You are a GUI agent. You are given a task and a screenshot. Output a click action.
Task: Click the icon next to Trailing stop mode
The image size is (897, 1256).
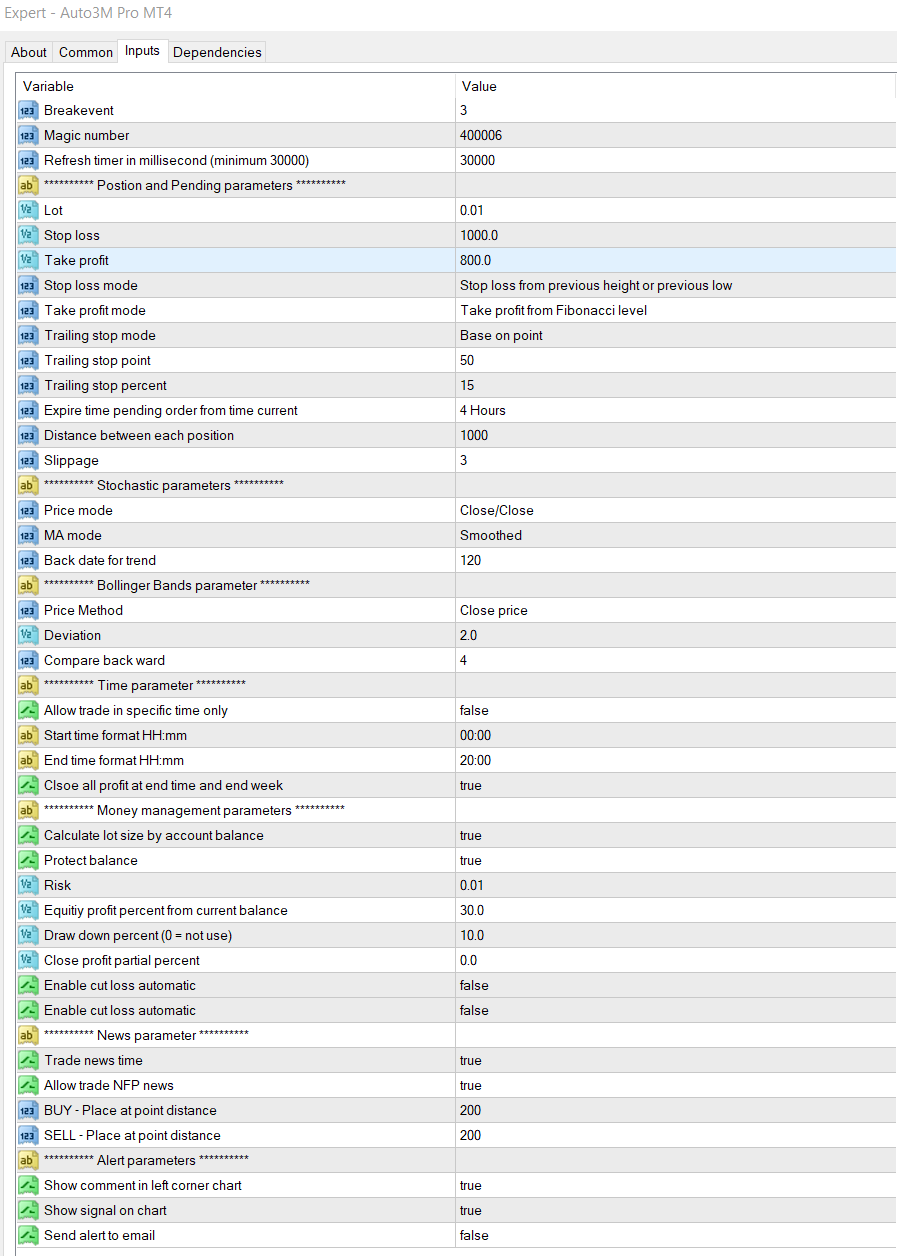pos(28,335)
